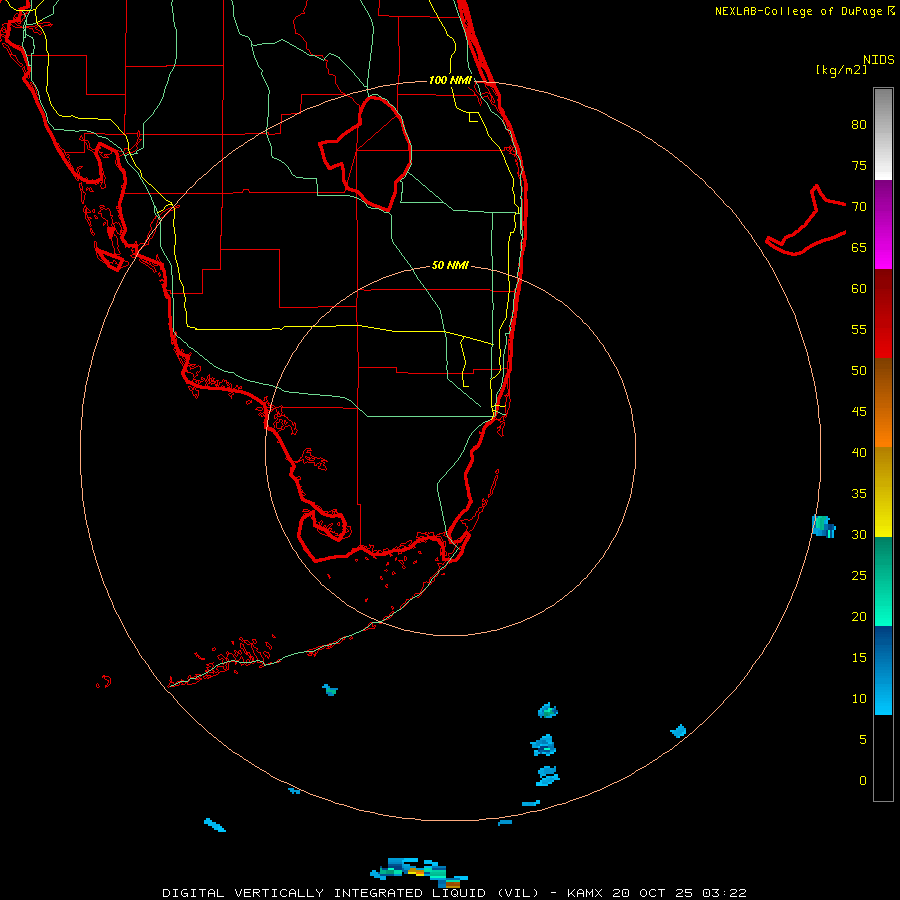
Task: Click the 10 value on the scale
Action: (x=859, y=699)
